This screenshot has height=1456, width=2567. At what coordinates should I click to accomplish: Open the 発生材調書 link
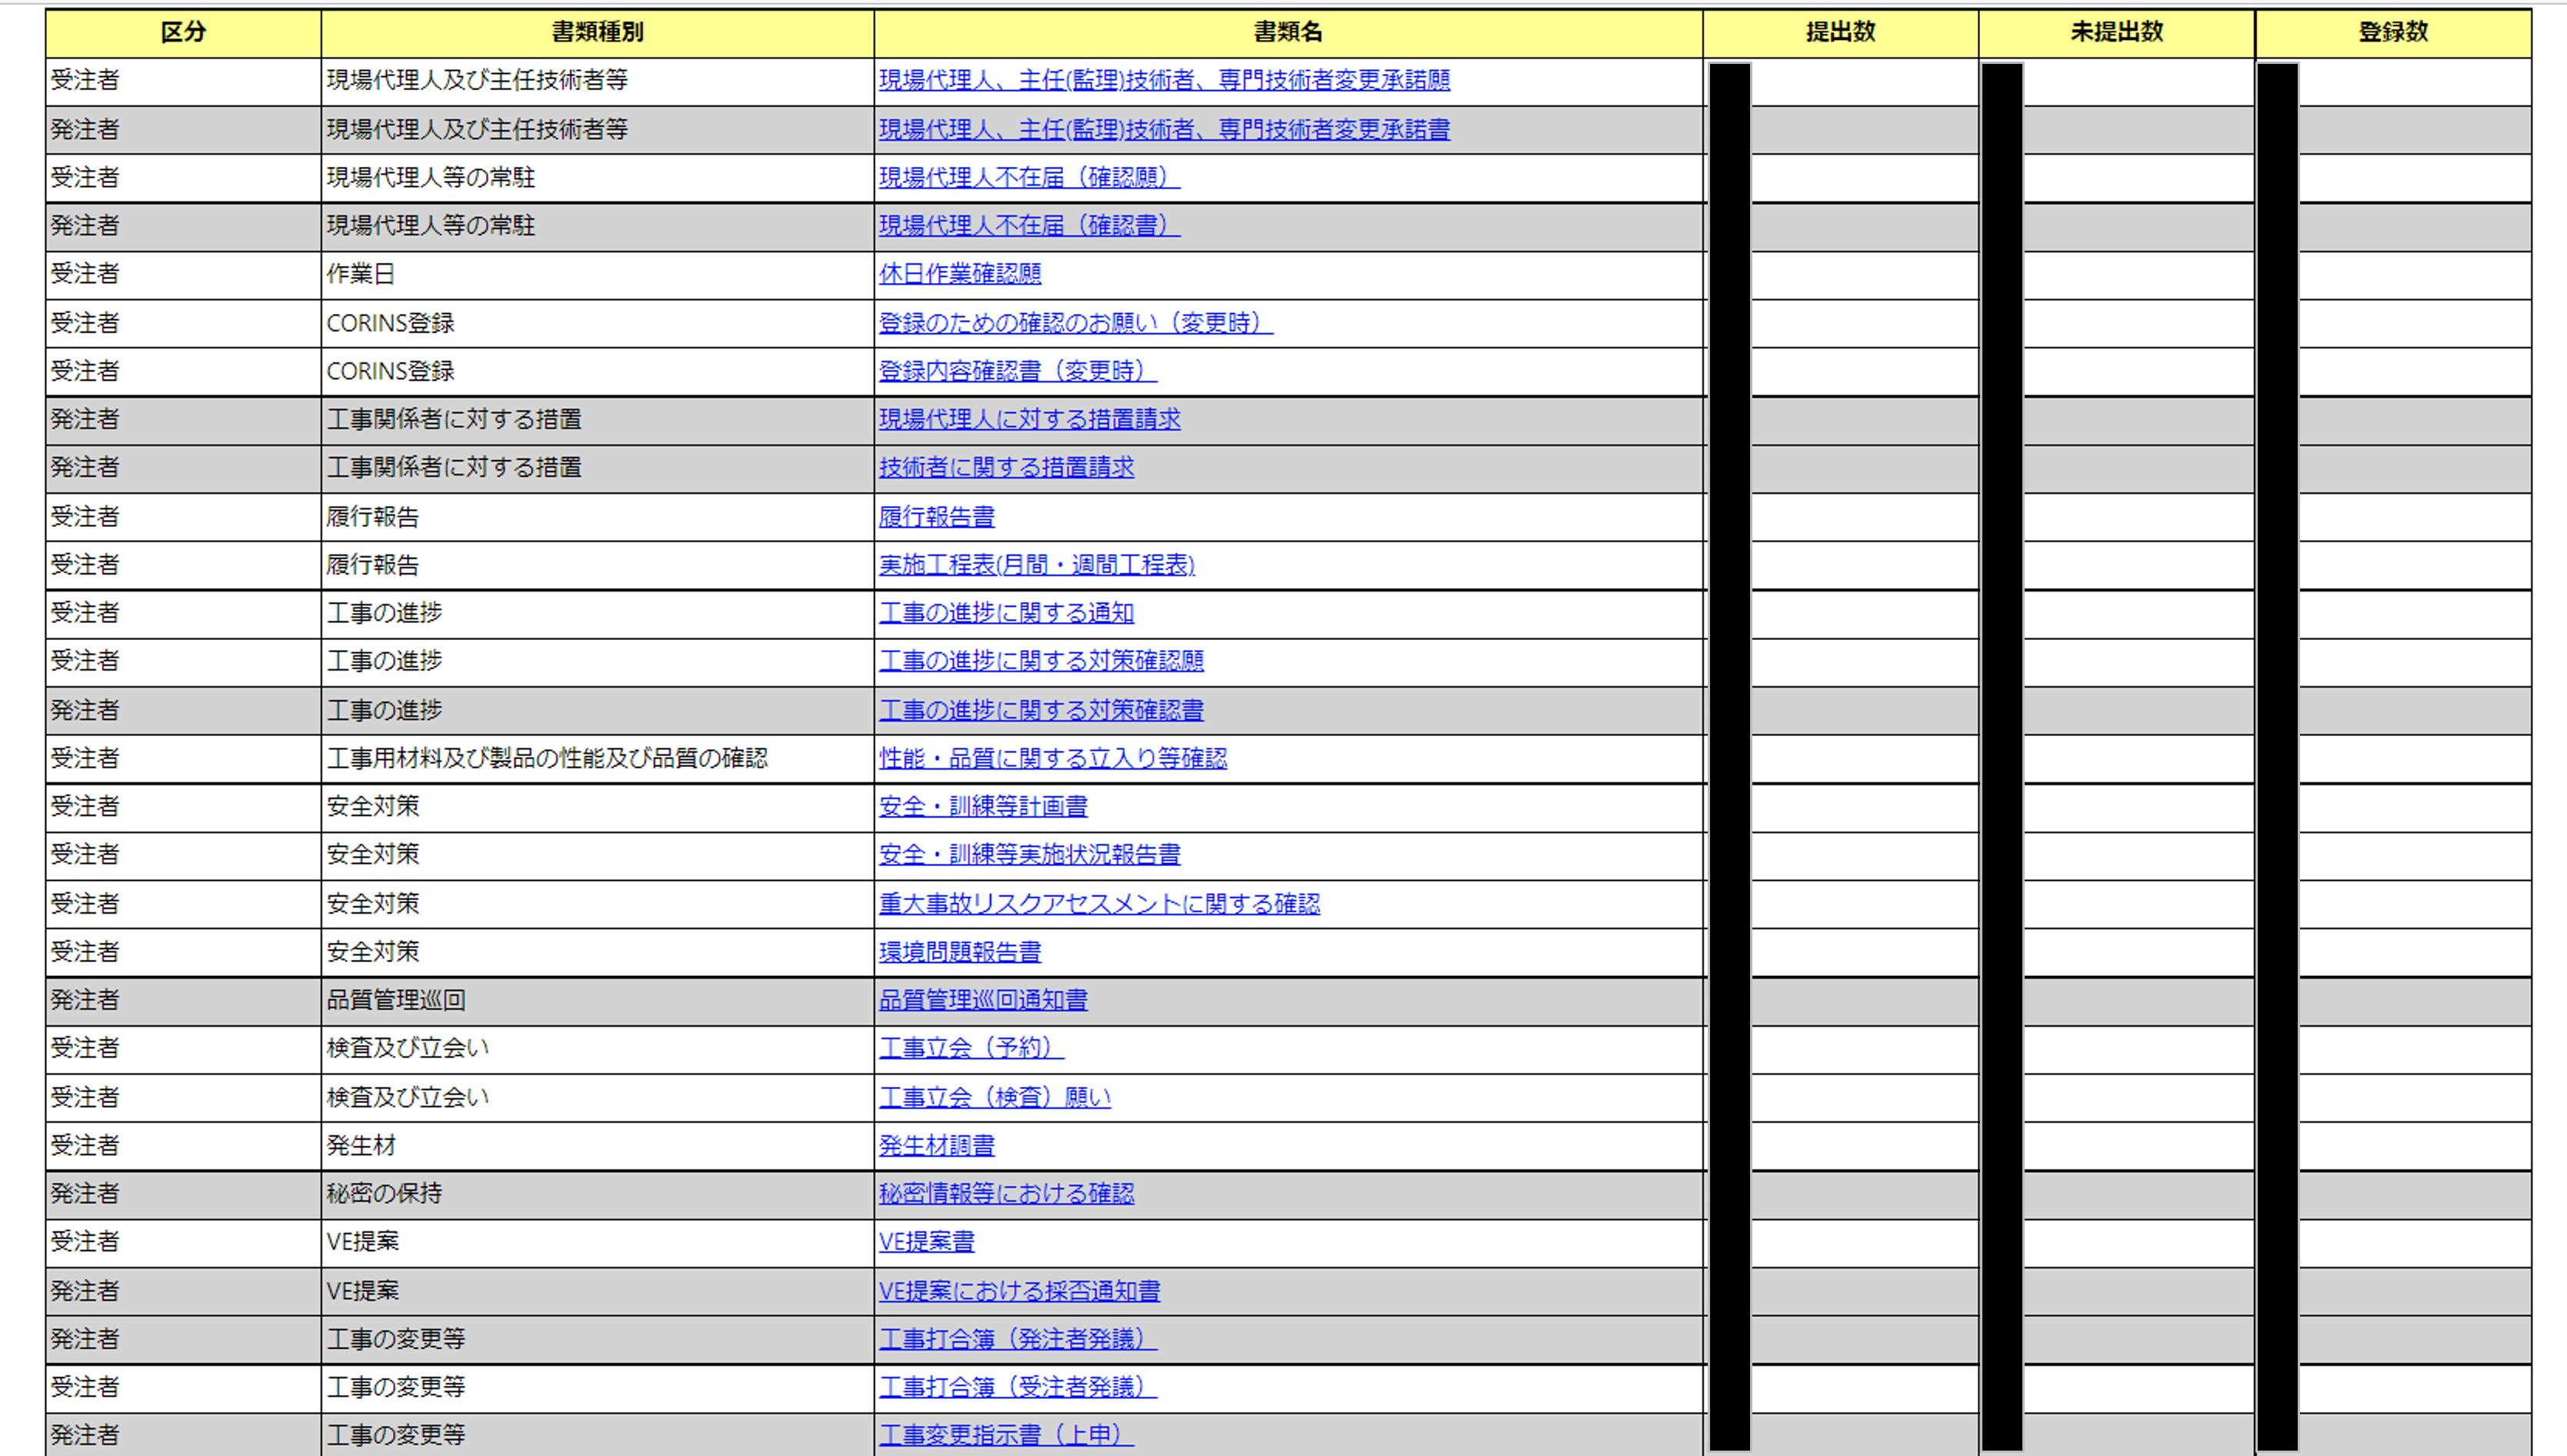pos(937,1145)
